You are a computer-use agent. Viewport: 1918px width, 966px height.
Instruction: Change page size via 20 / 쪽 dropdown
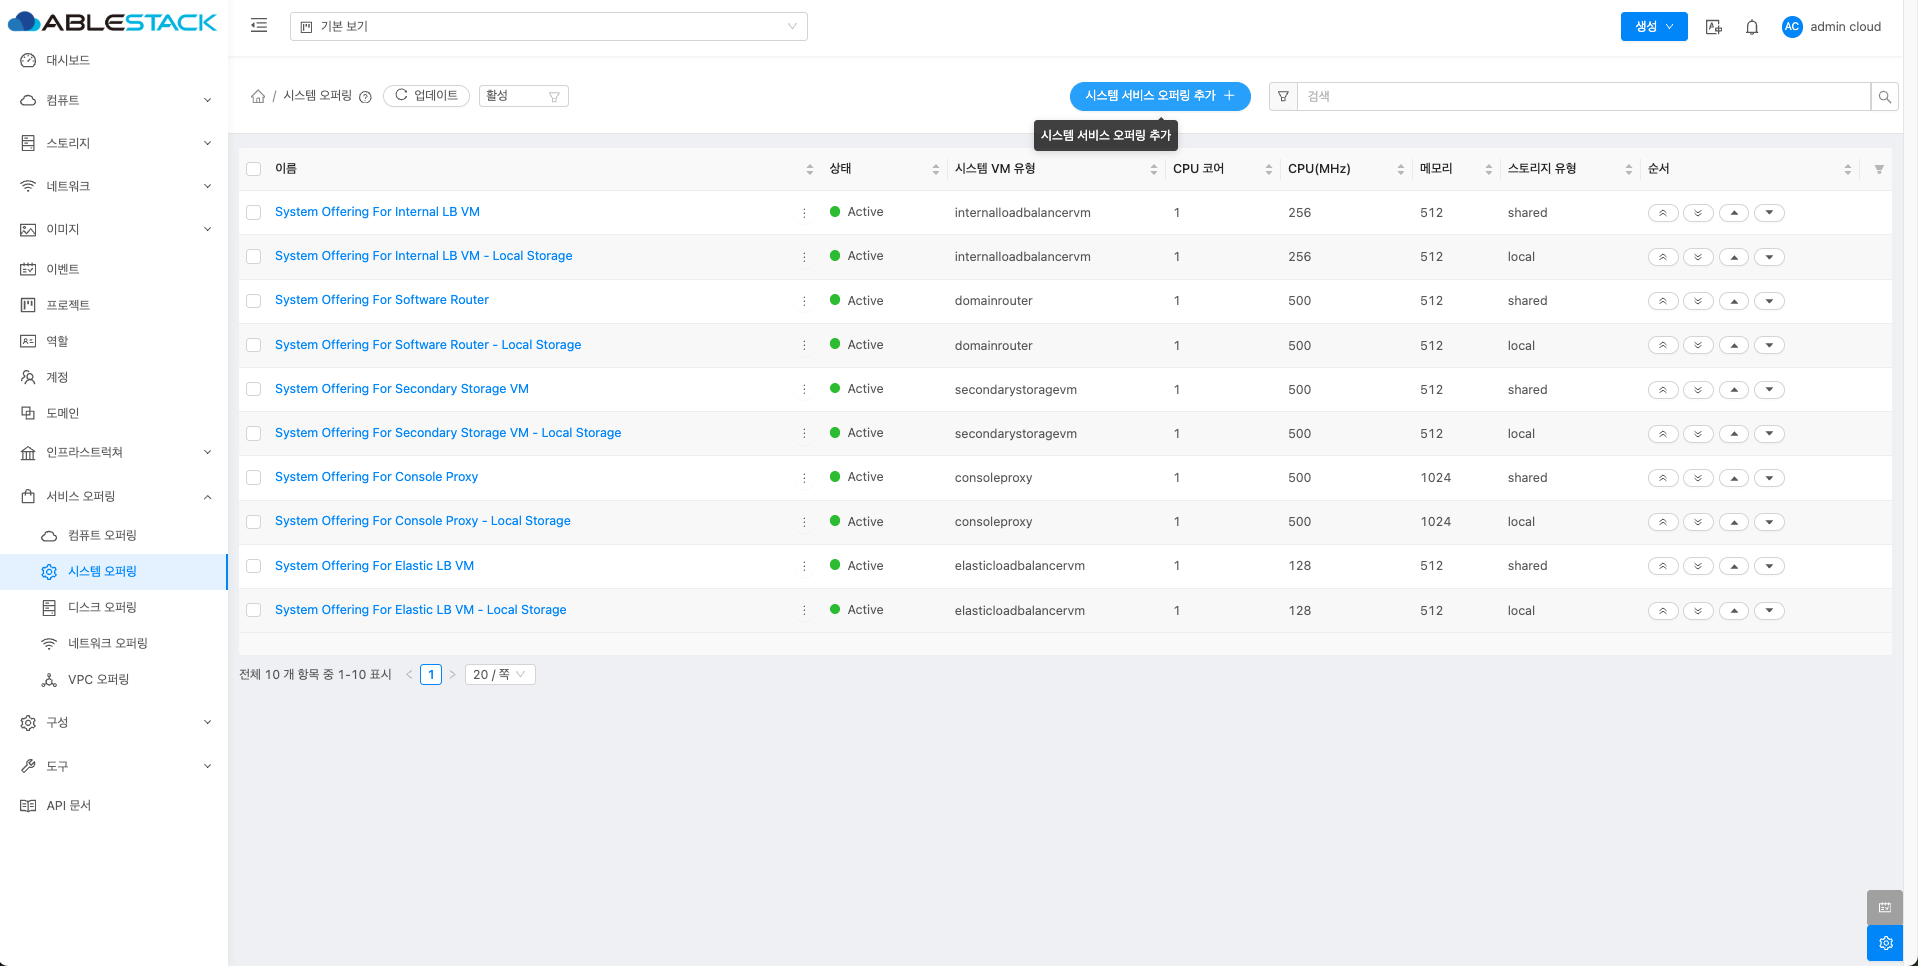499,675
